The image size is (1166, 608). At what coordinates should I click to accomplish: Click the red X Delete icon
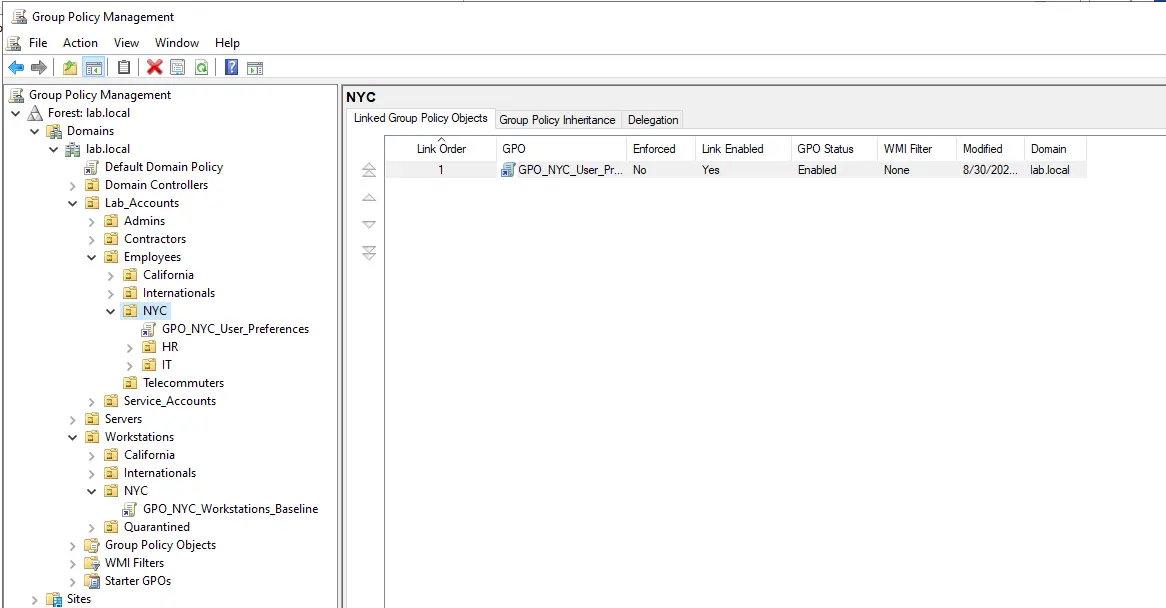point(155,68)
